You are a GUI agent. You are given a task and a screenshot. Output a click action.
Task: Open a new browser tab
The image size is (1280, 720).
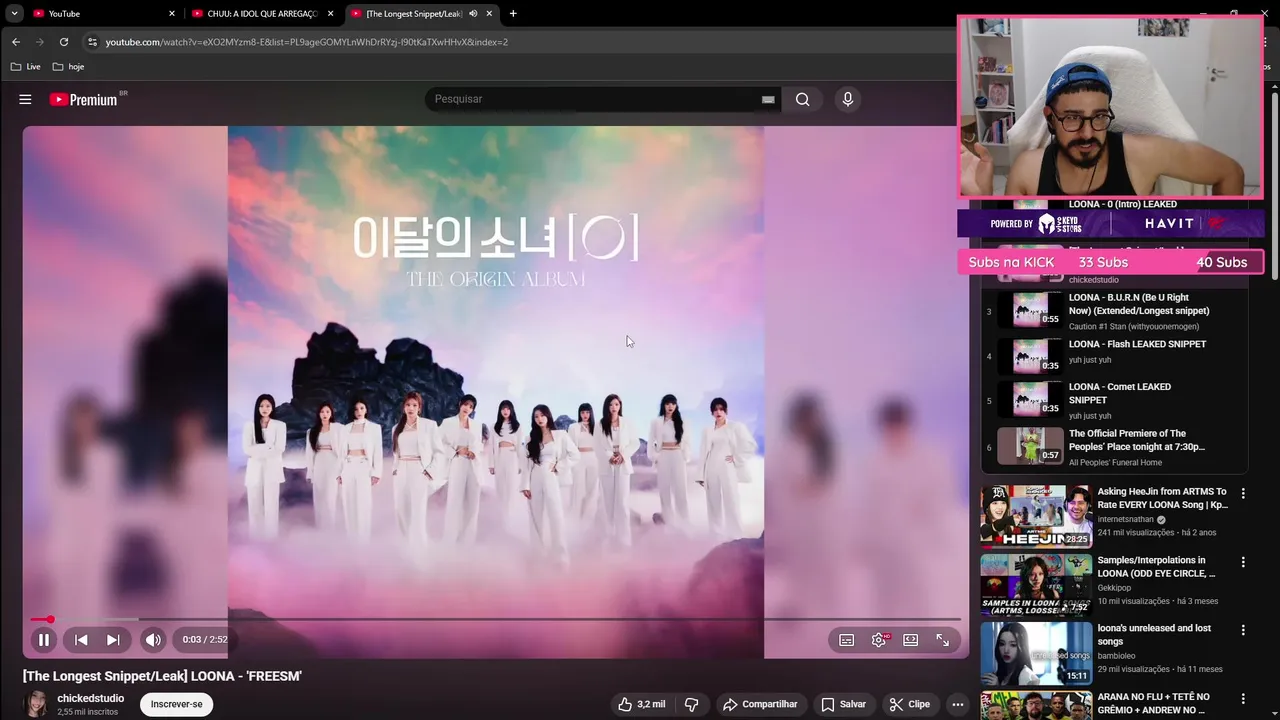pyautogui.click(x=513, y=14)
